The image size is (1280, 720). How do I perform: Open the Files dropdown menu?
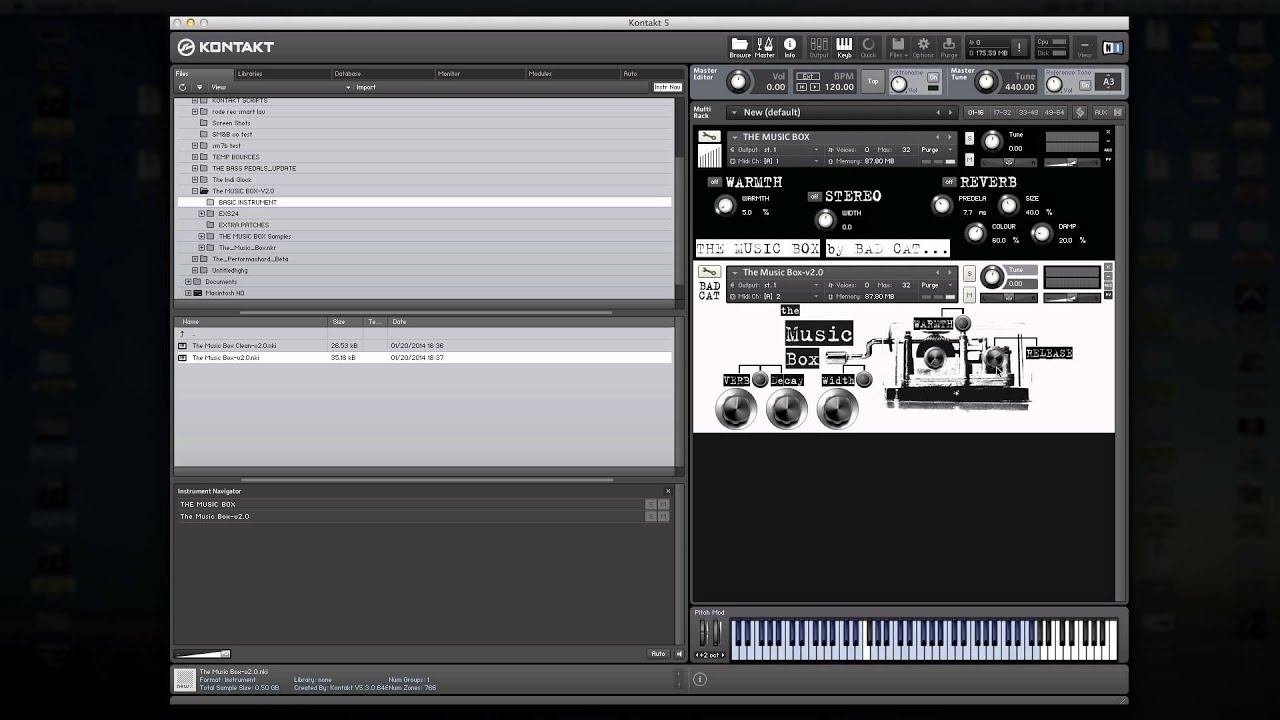[x=897, y=47]
